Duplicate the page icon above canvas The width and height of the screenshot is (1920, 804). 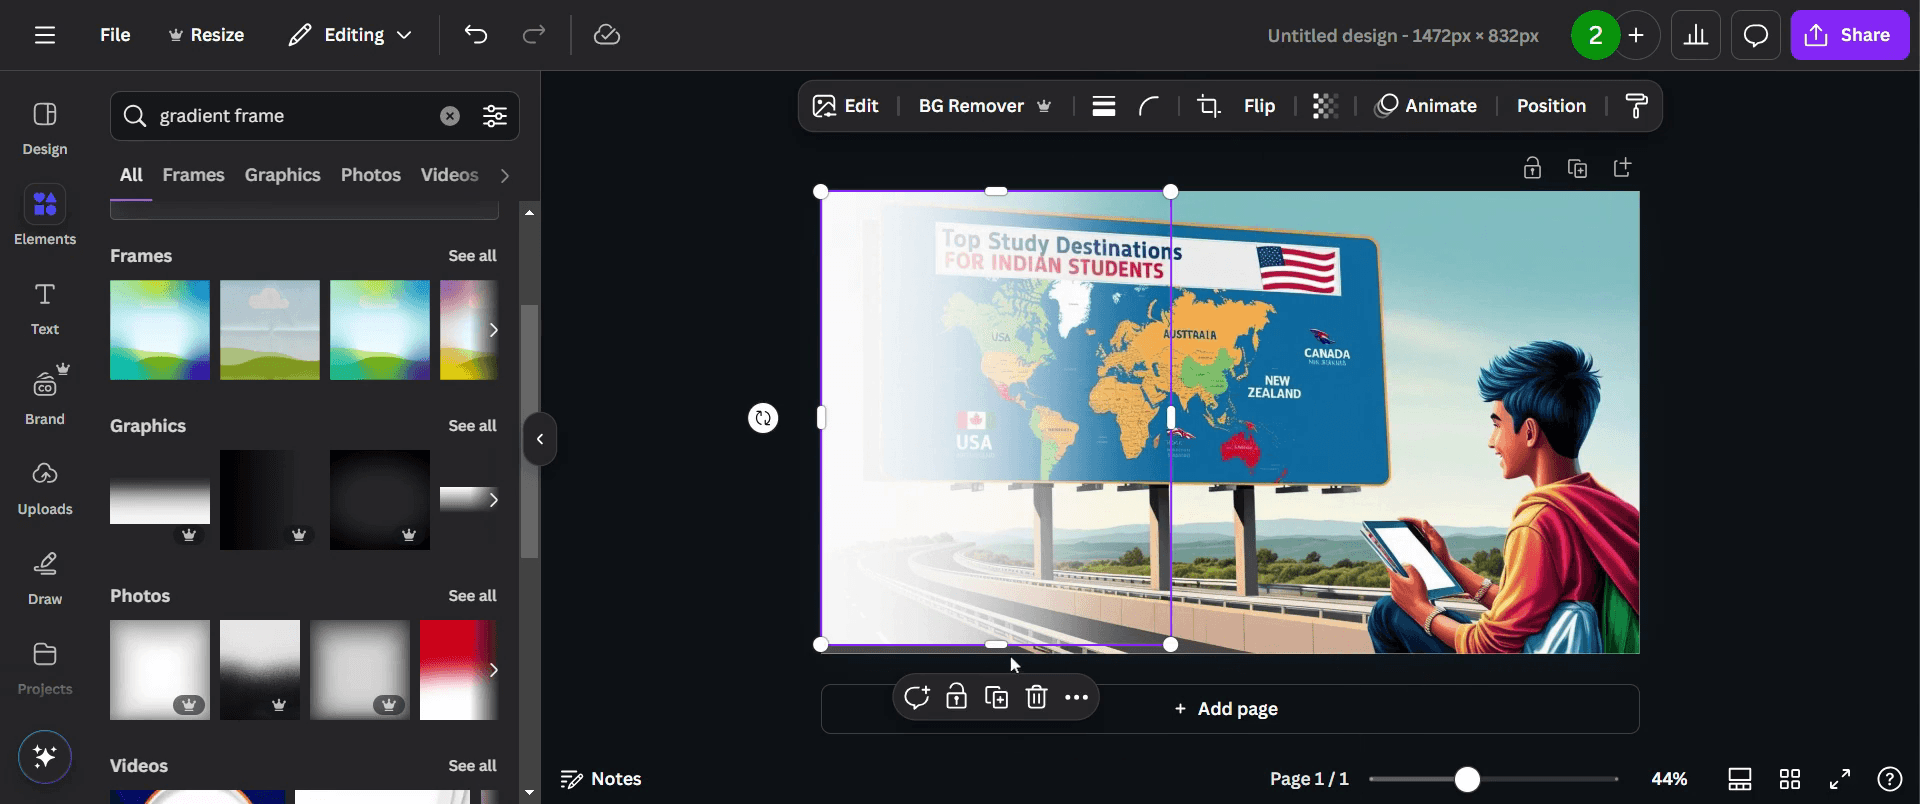click(1577, 168)
